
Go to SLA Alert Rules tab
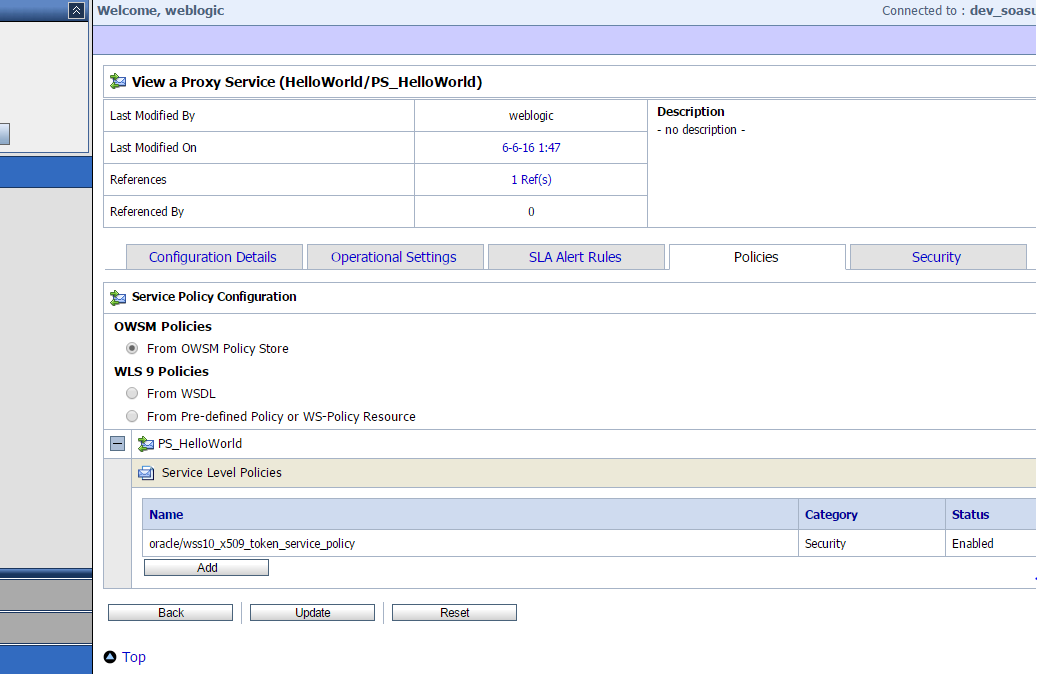[x=575, y=257]
